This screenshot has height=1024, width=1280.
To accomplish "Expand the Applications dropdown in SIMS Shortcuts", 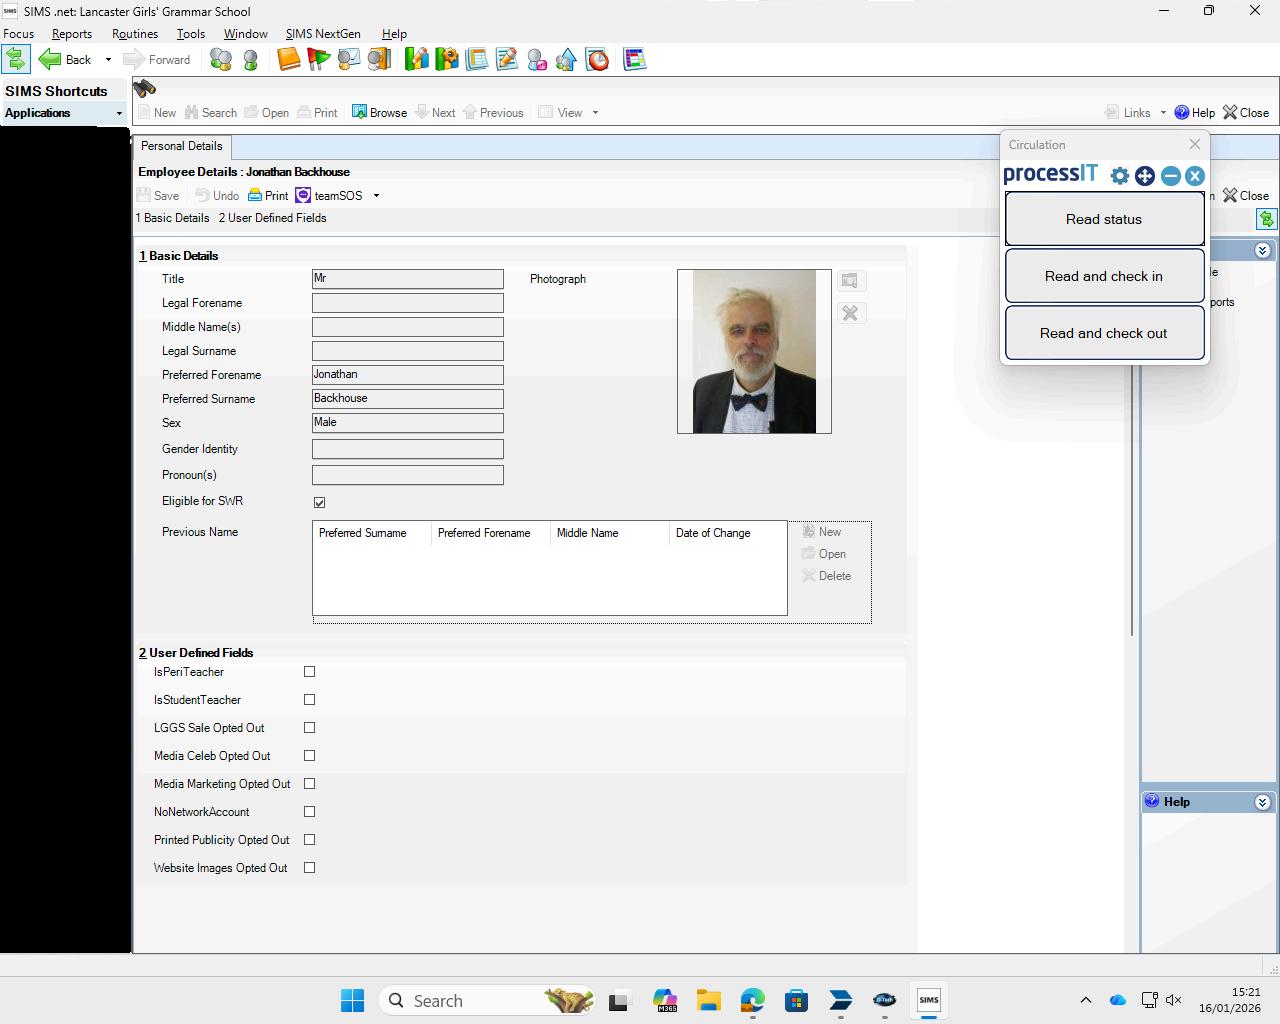I will point(119,113).
